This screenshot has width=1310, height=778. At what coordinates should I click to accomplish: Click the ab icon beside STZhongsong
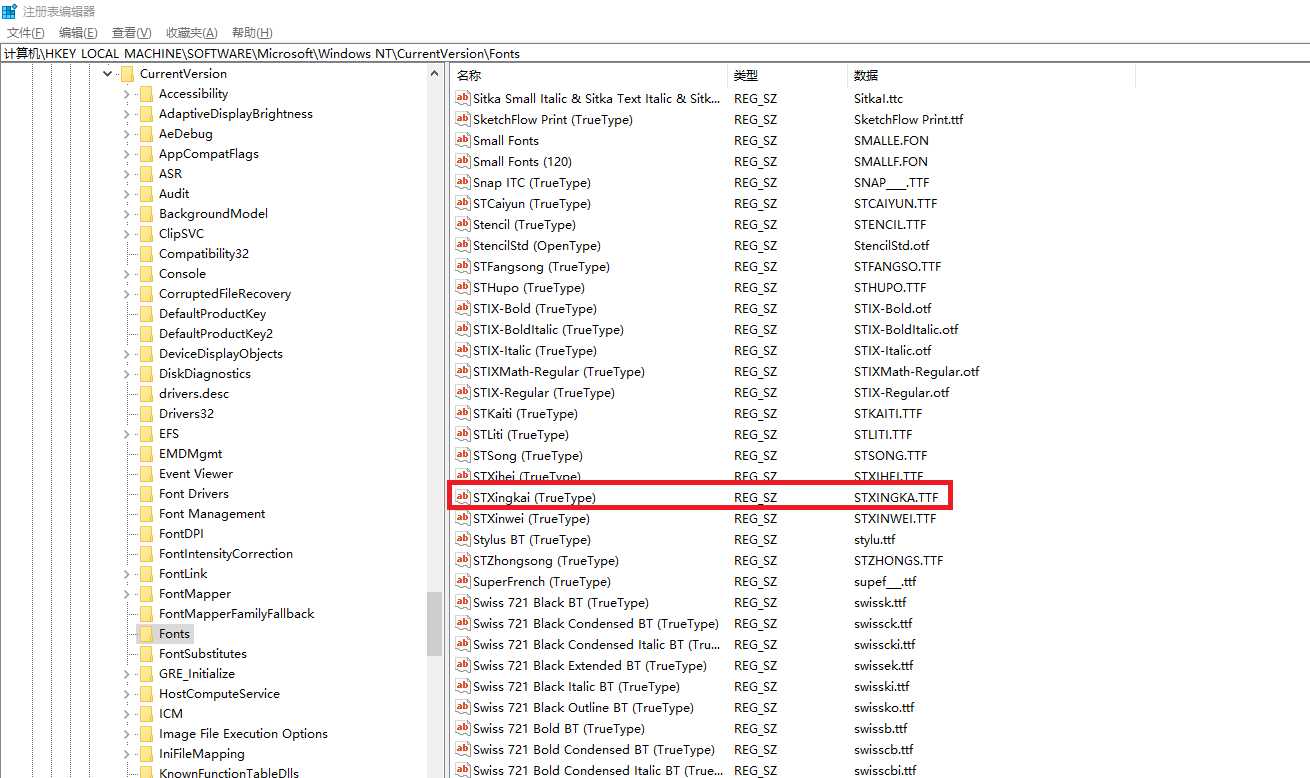pyautogui.click(x=462, y=560)
